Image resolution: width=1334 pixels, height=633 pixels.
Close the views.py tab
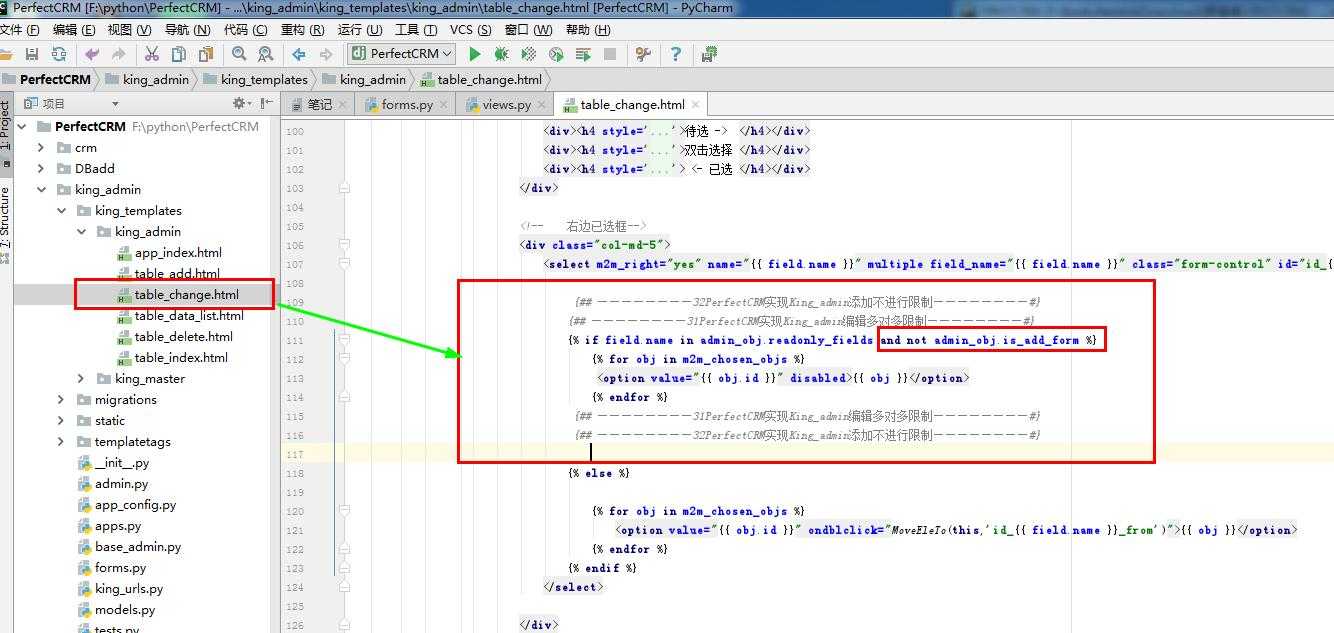pos(541,104)
